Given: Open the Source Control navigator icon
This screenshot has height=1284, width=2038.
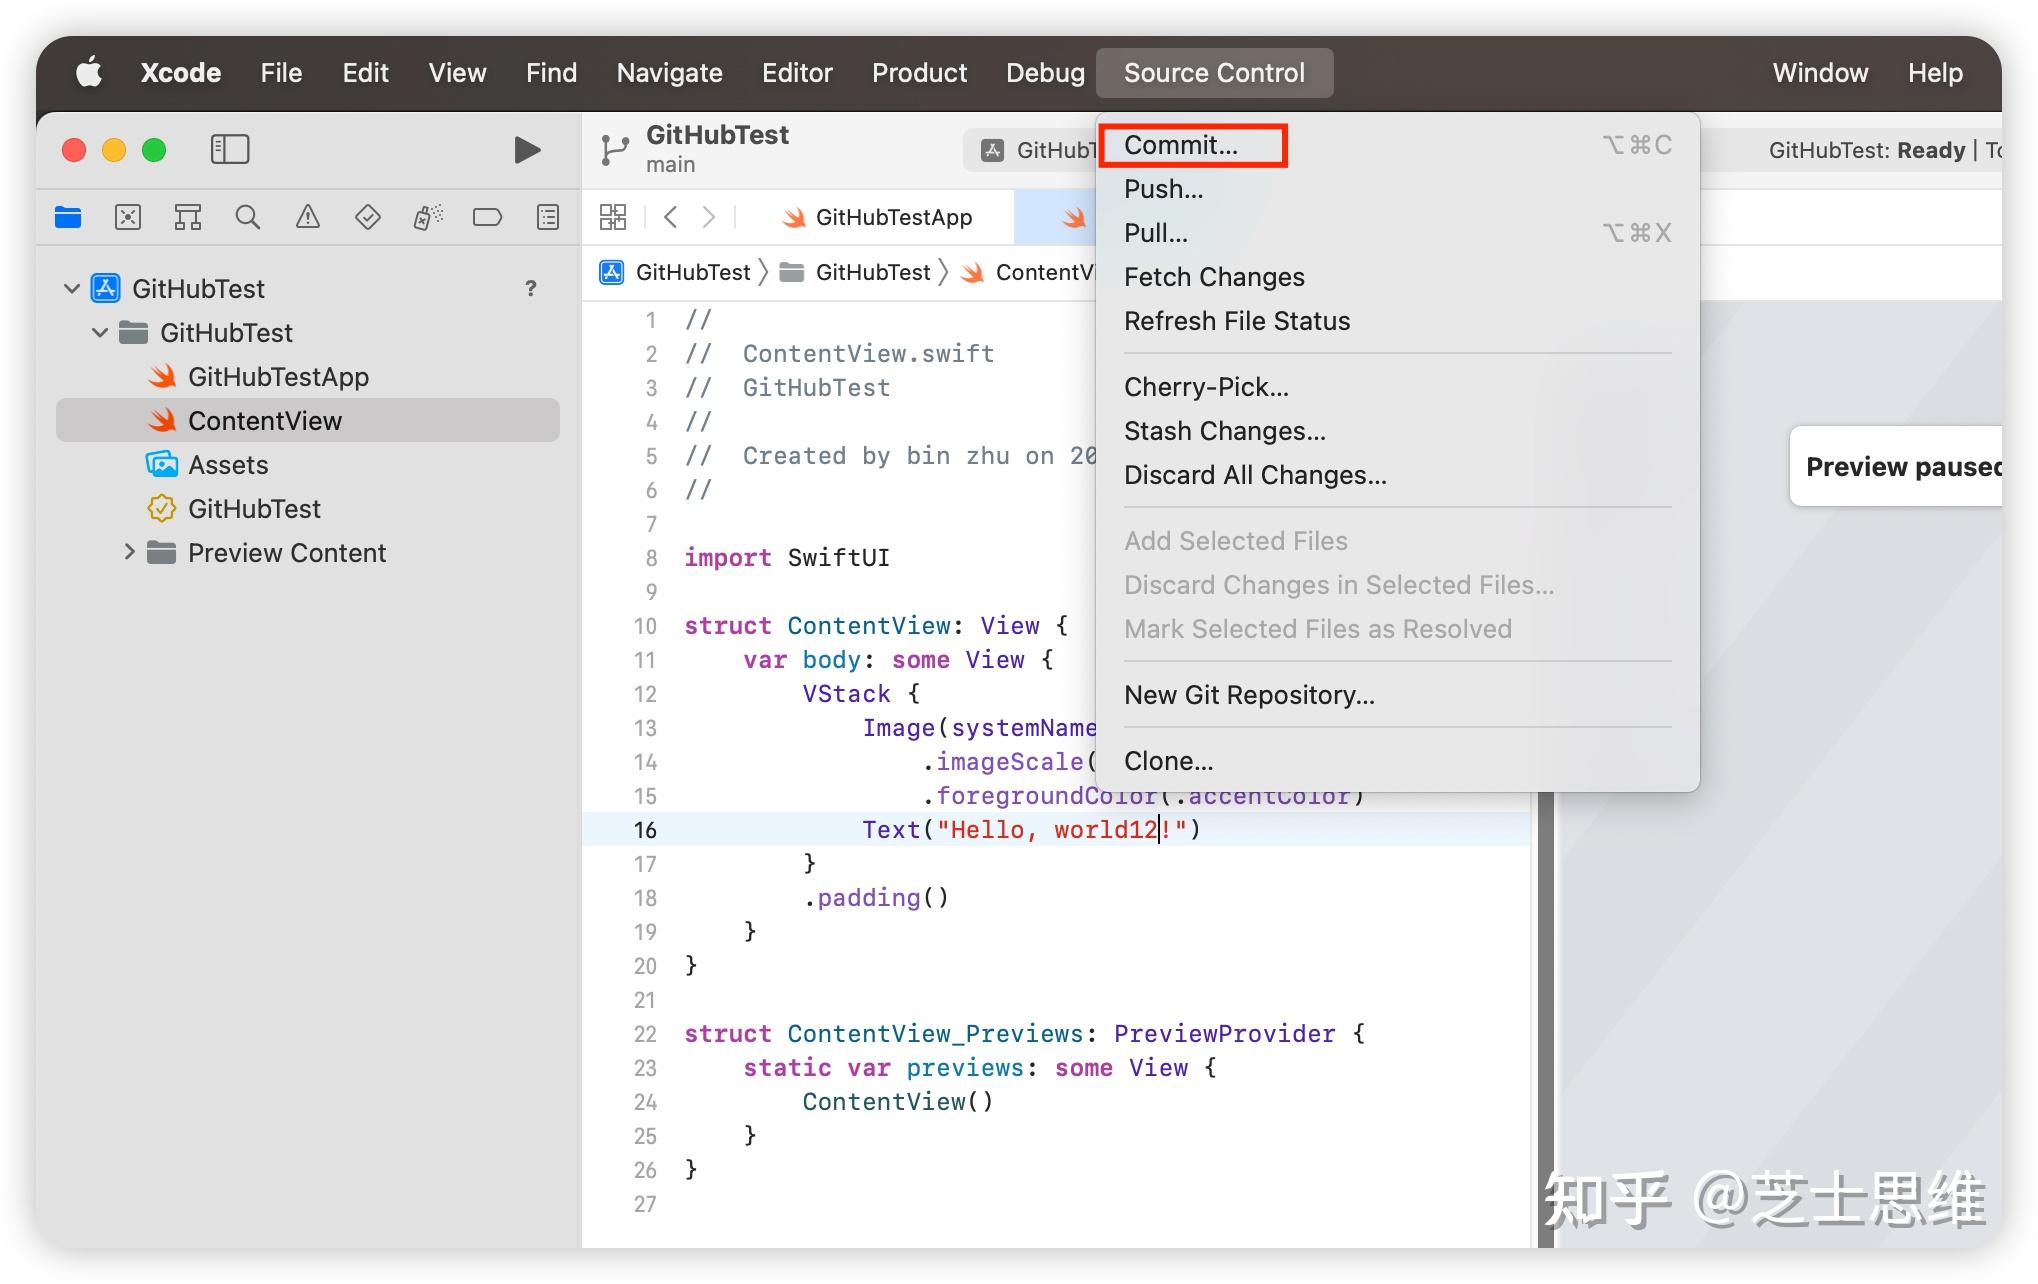Looking at the screenshot, I should [x=128, y=216].
